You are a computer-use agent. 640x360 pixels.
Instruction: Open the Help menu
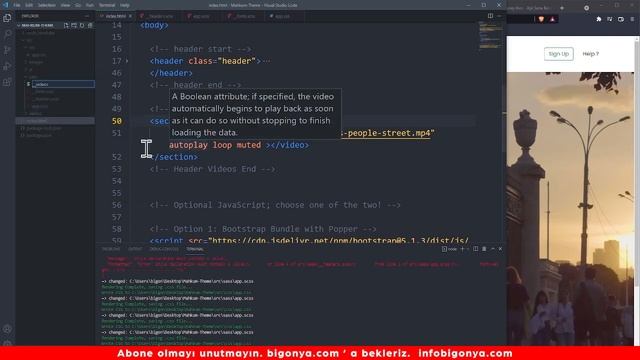coord(125,5)
